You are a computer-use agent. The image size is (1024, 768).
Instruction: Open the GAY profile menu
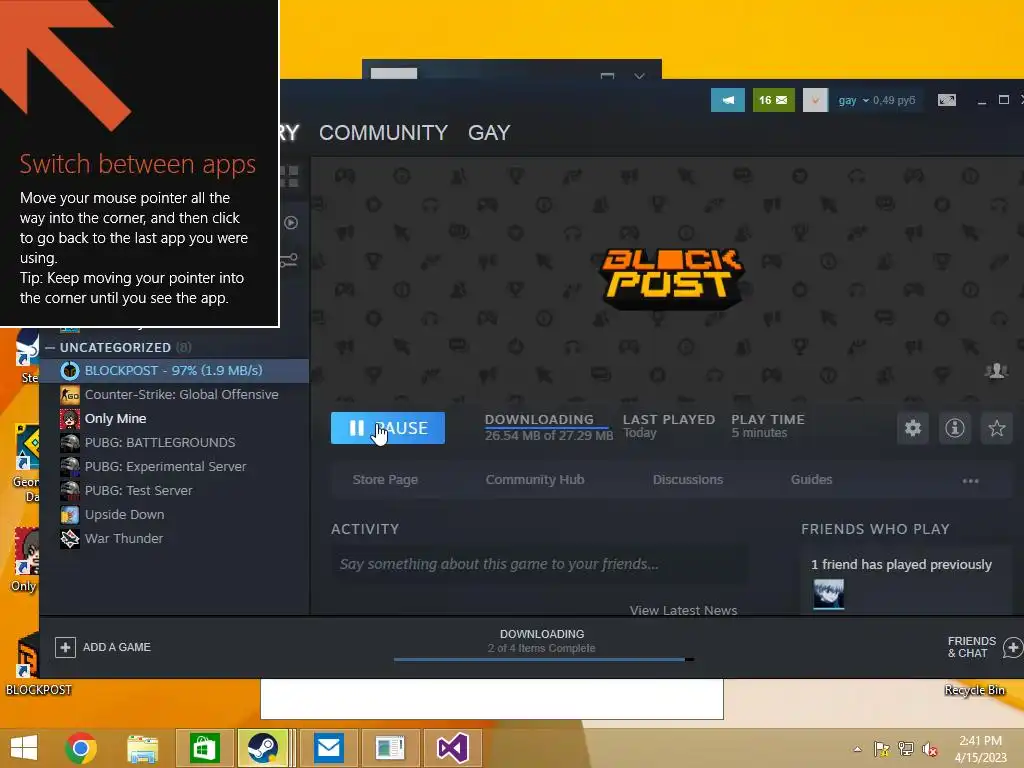point(489,133)
